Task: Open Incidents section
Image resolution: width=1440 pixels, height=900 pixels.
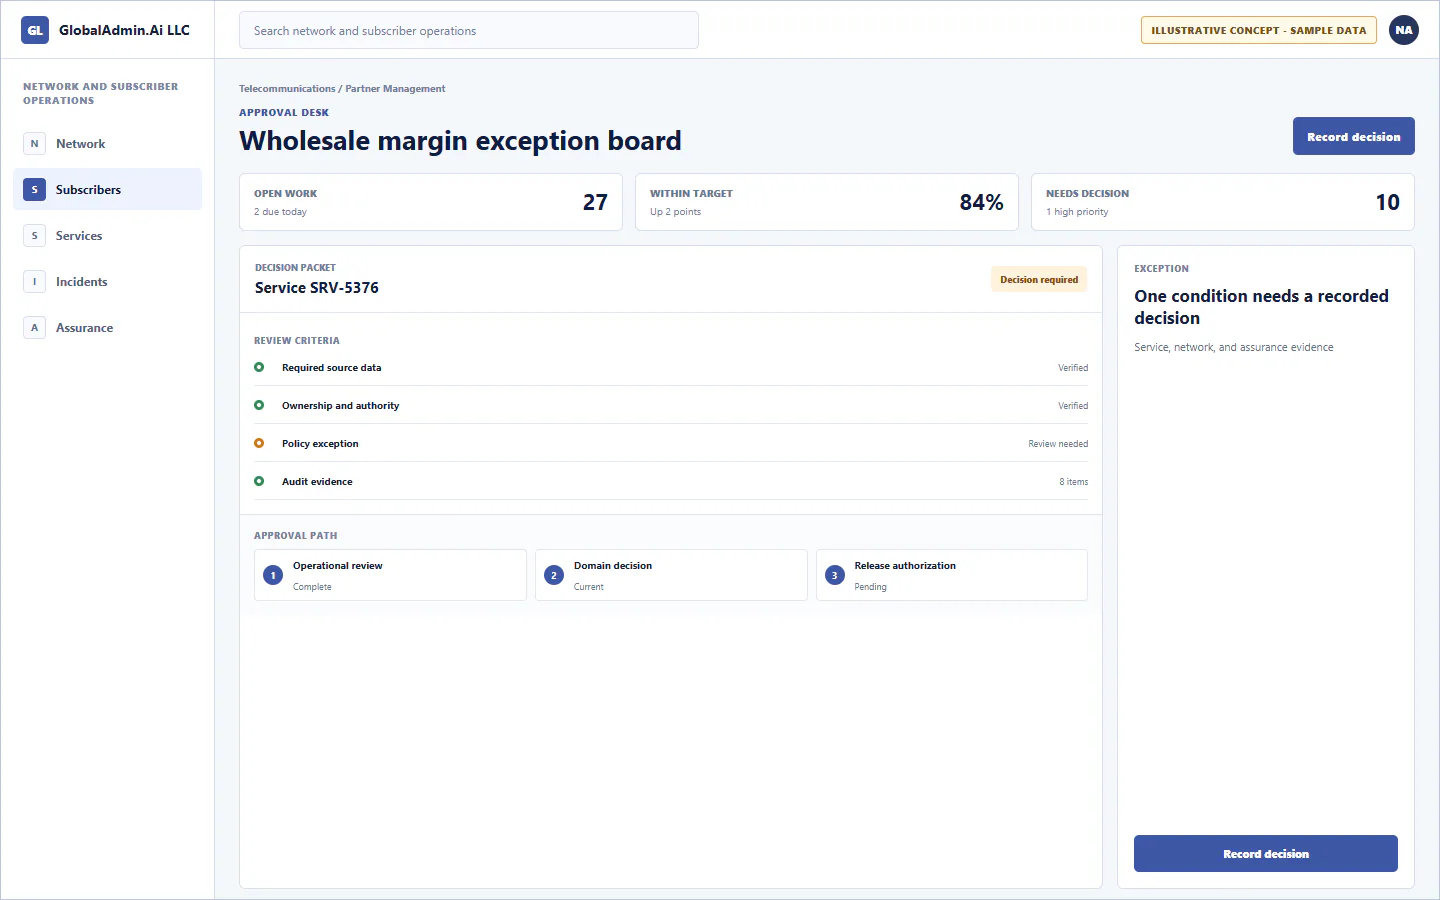Action: point(107,282)
